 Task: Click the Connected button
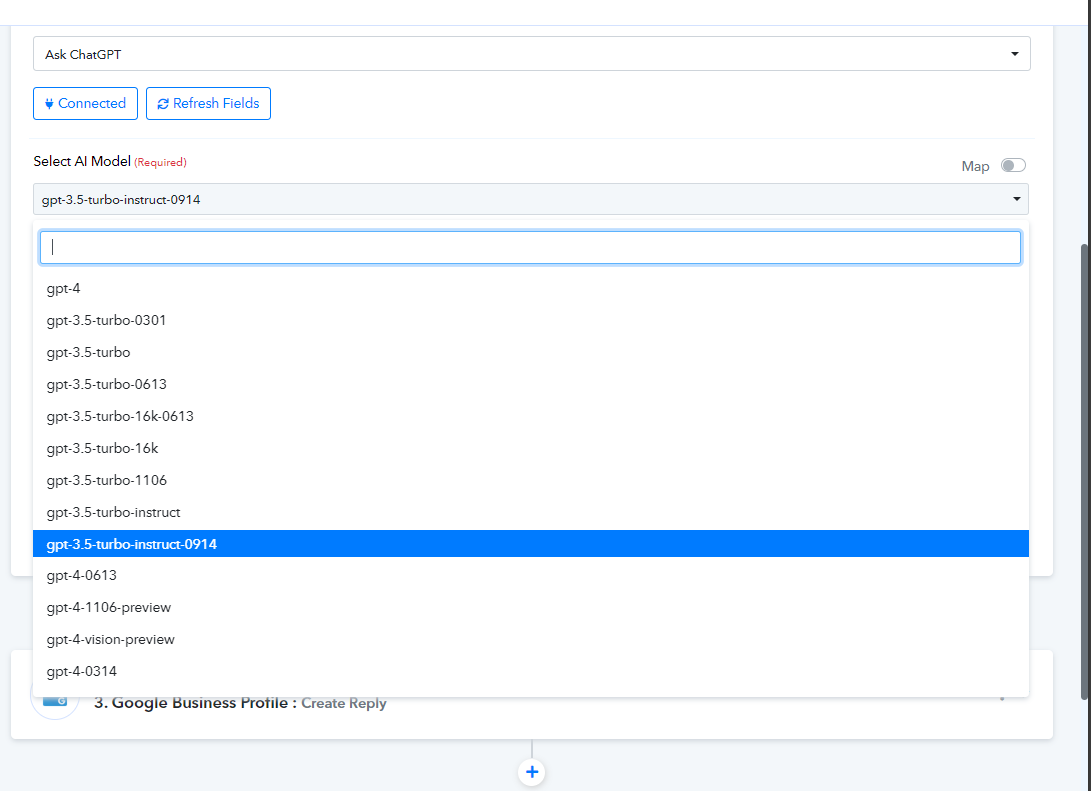point(85,104)
